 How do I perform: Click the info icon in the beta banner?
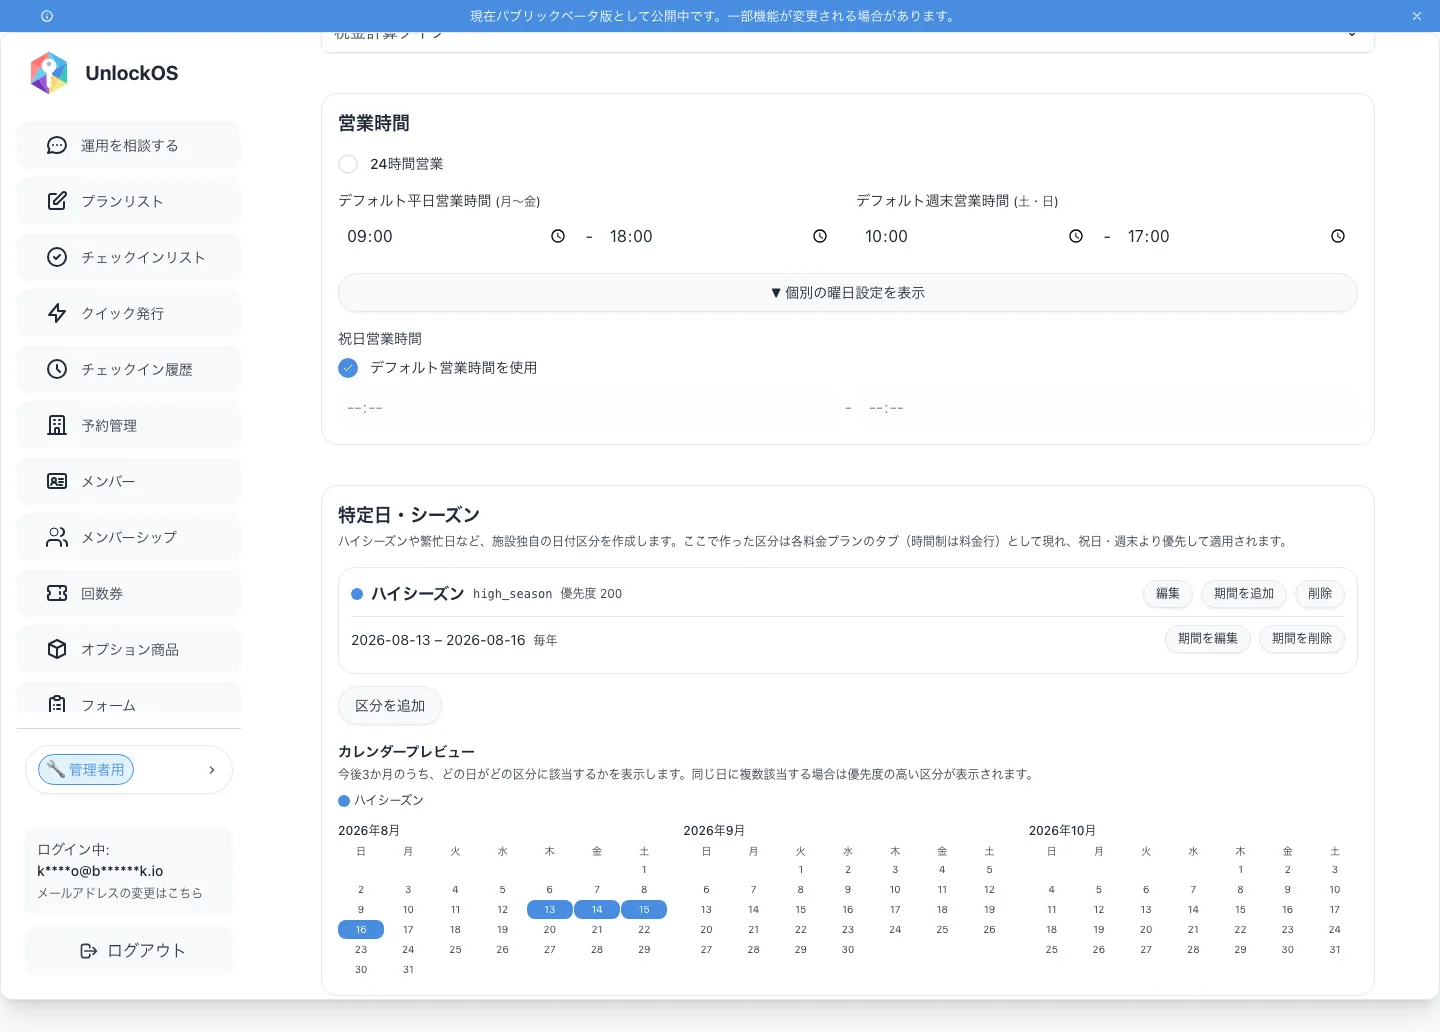(x=47, y=16)
